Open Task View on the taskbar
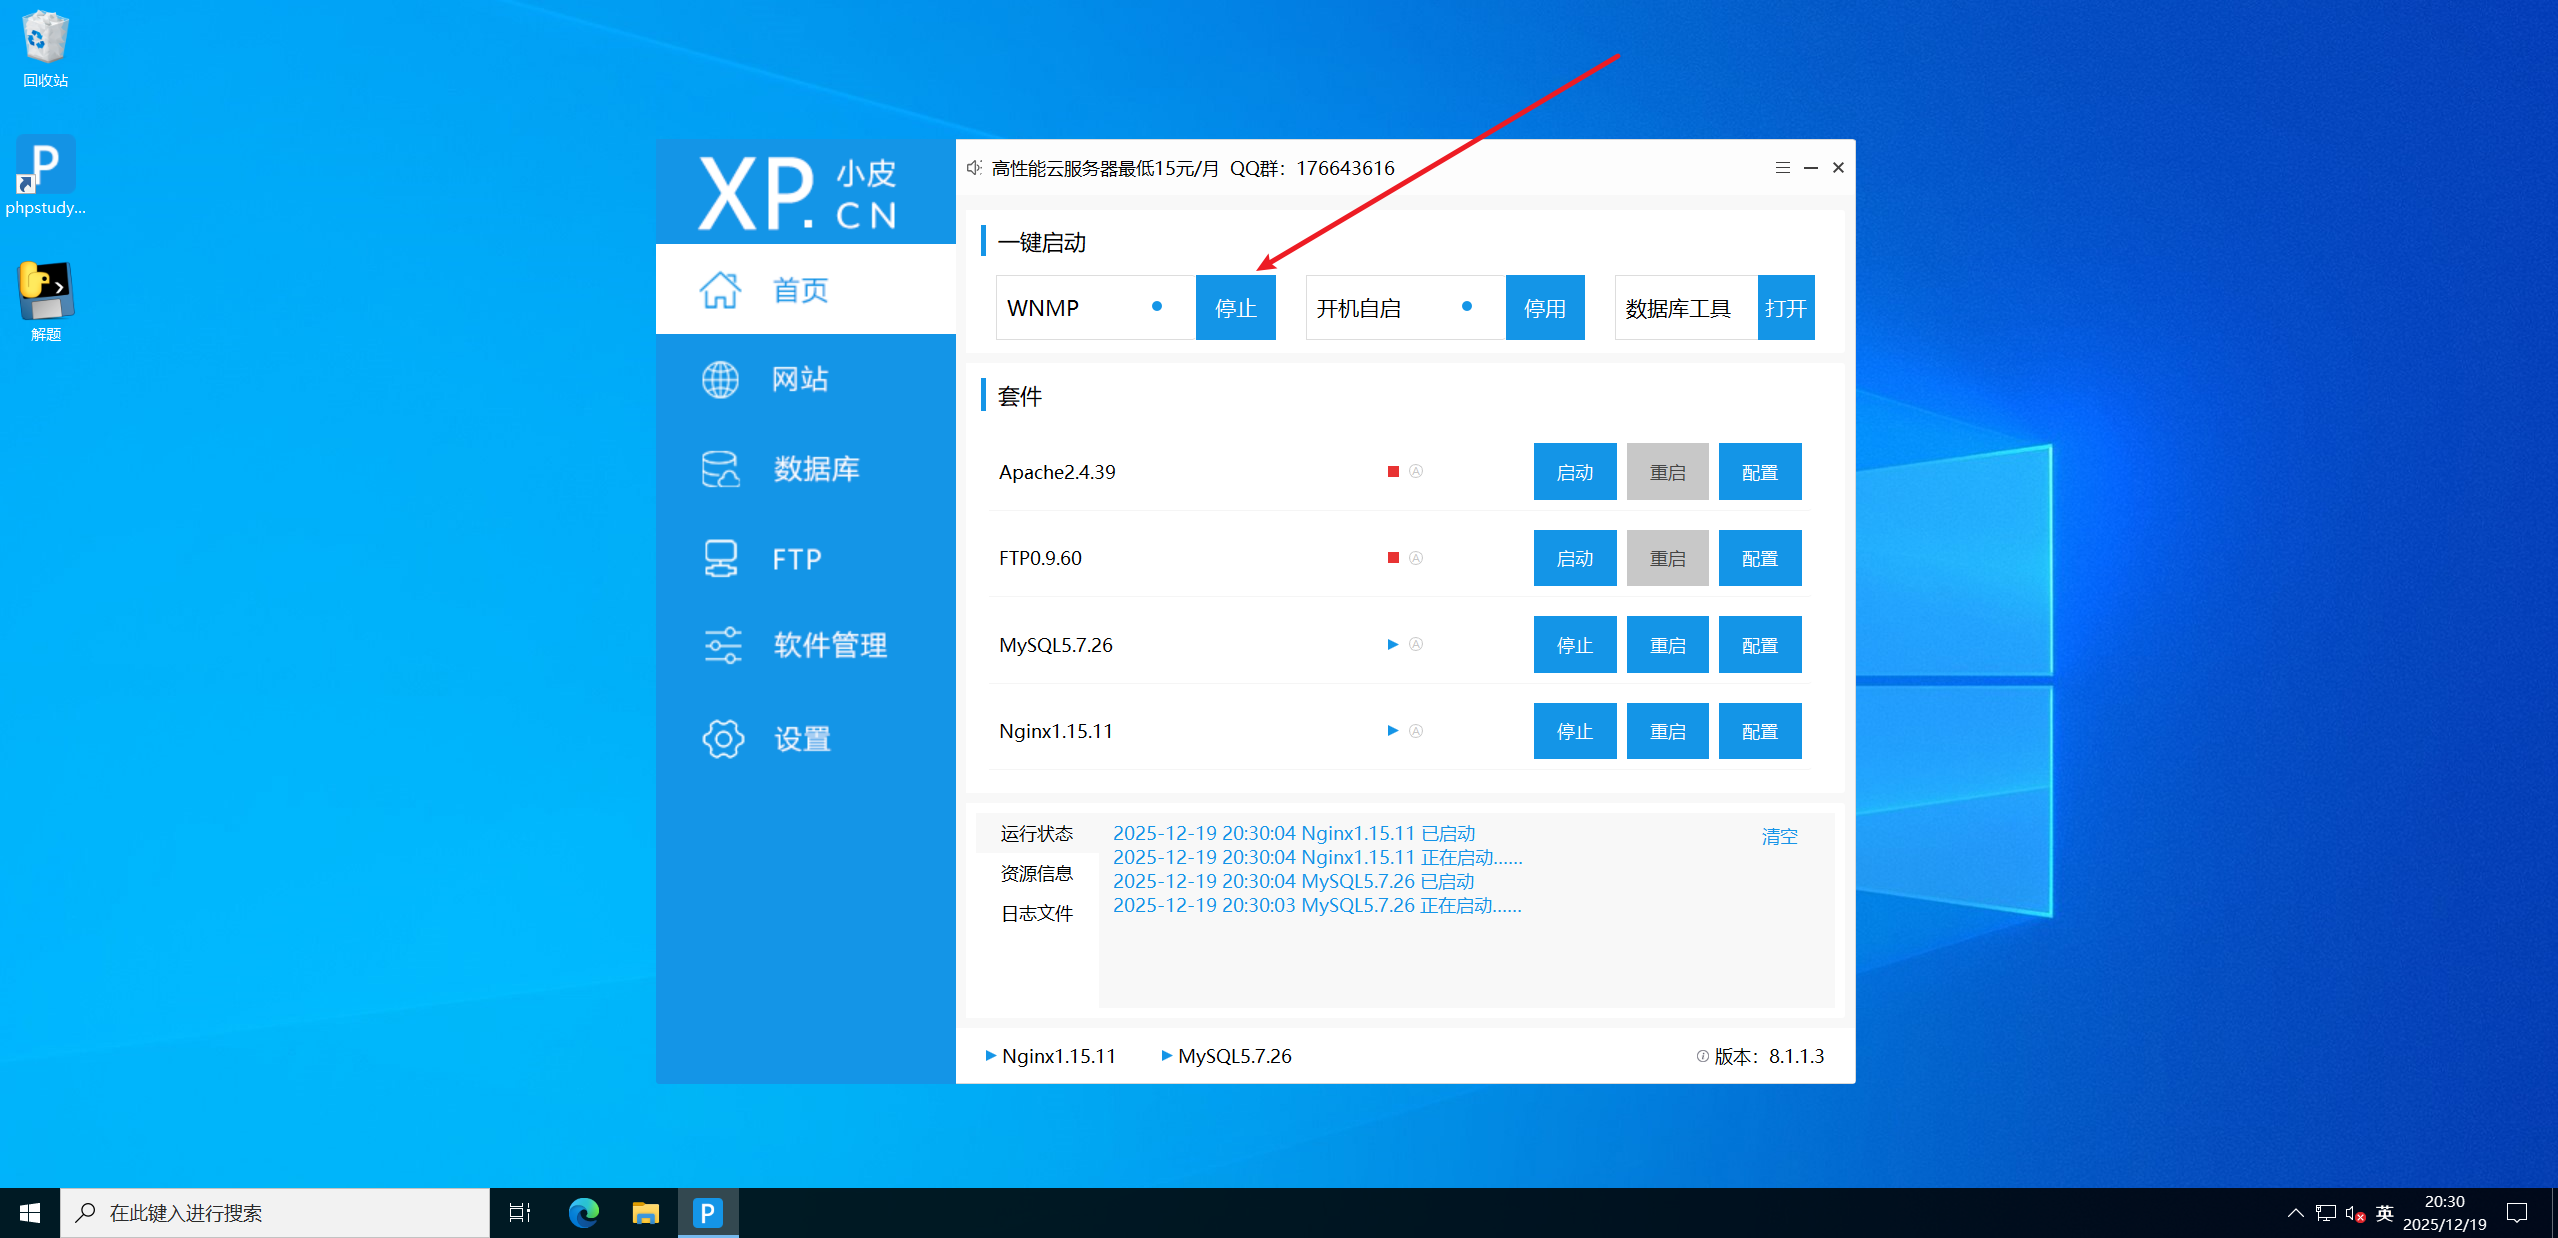2558x1238 pixels. tap(520, 1213)
